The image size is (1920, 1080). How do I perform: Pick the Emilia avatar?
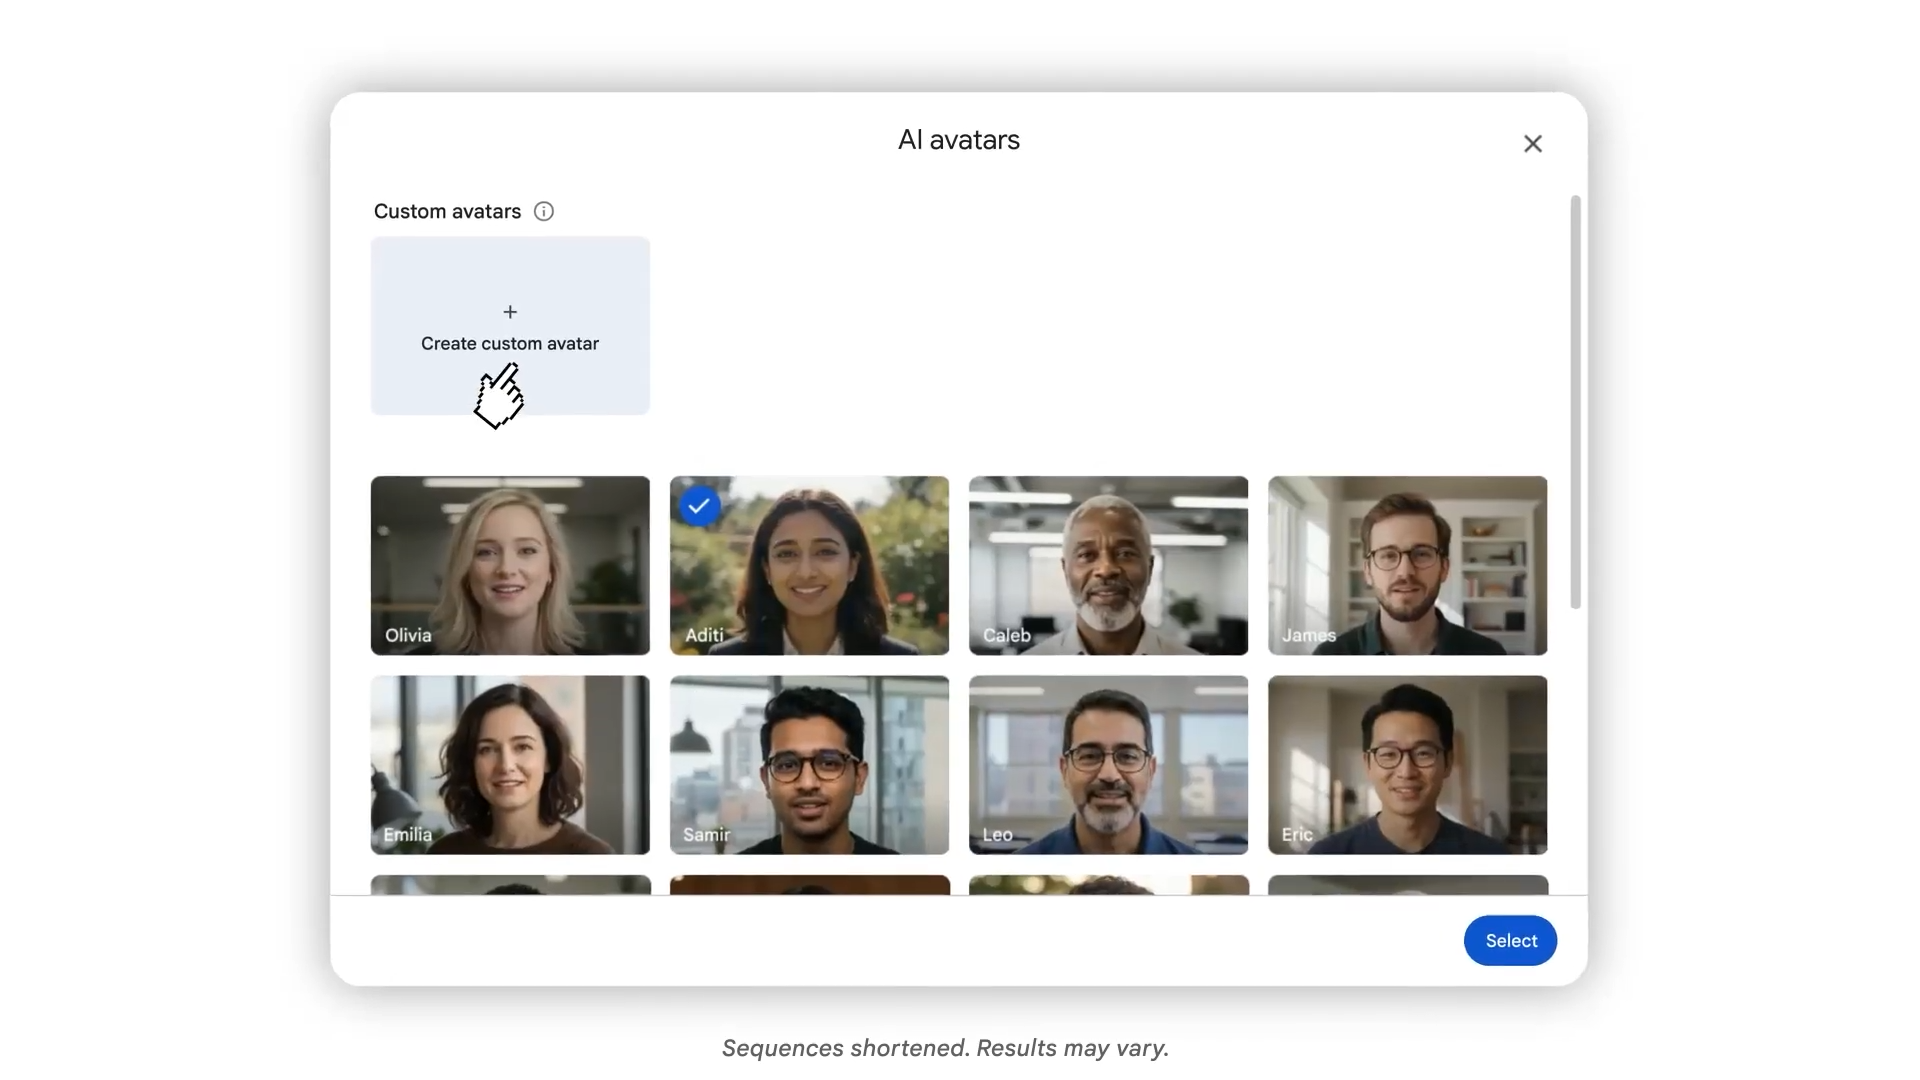[510, 765]
